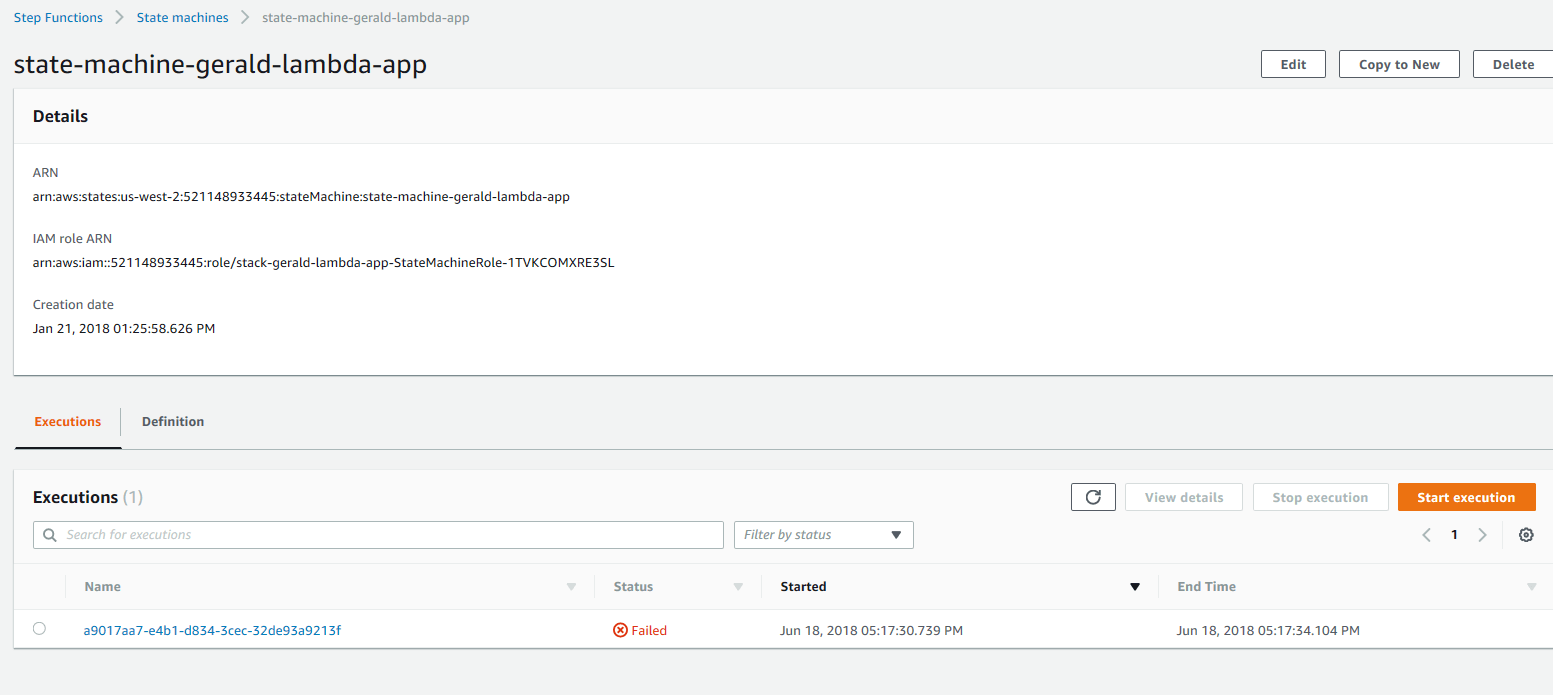Go to State machines breadcrumb
This screenshot has height=695, width=1553.
click(182, 18)
